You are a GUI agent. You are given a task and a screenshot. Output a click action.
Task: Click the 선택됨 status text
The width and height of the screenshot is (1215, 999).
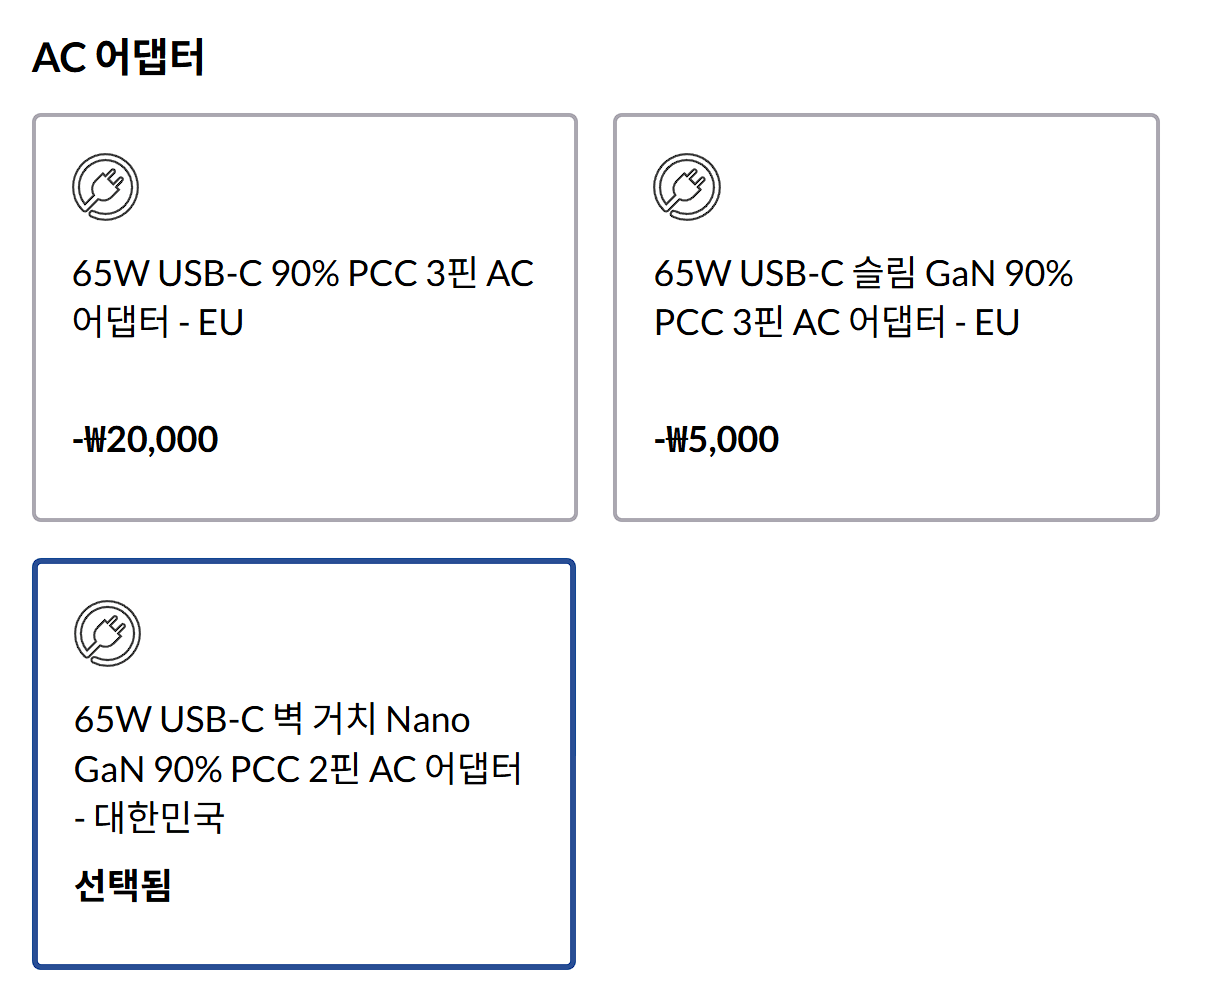click(x=124, y=886)
